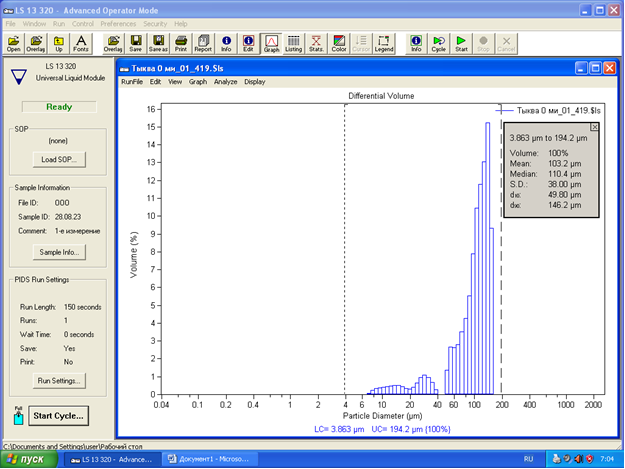Toggle the Legend toolbar button
Image resolution: width=625 pixels, height=469 pixels.
tap(384, 41)
